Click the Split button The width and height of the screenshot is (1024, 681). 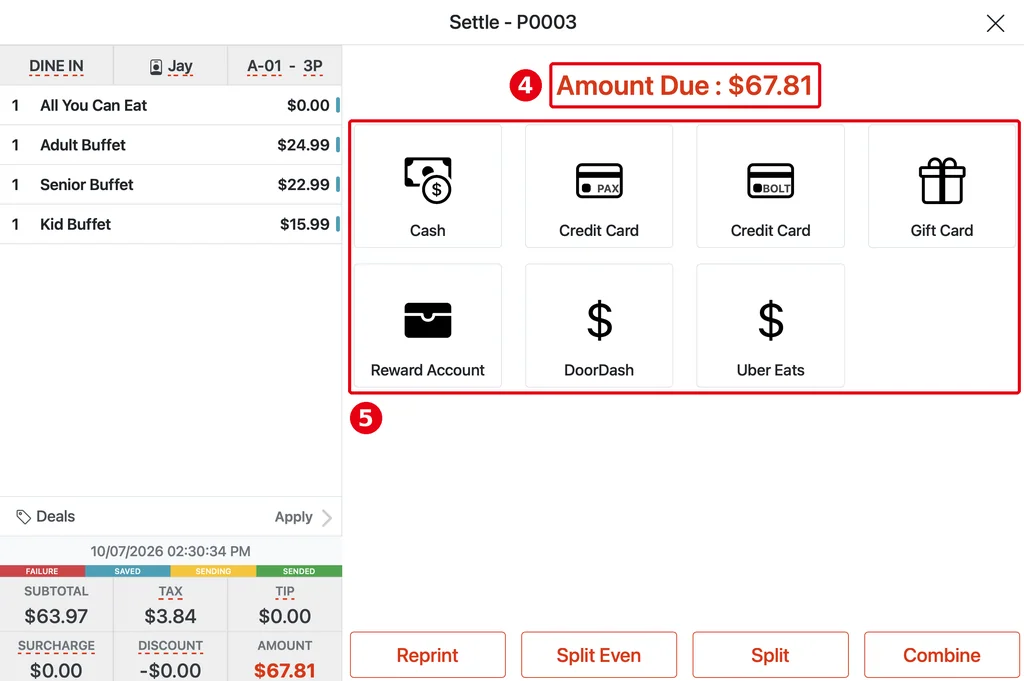click(771, 655)
